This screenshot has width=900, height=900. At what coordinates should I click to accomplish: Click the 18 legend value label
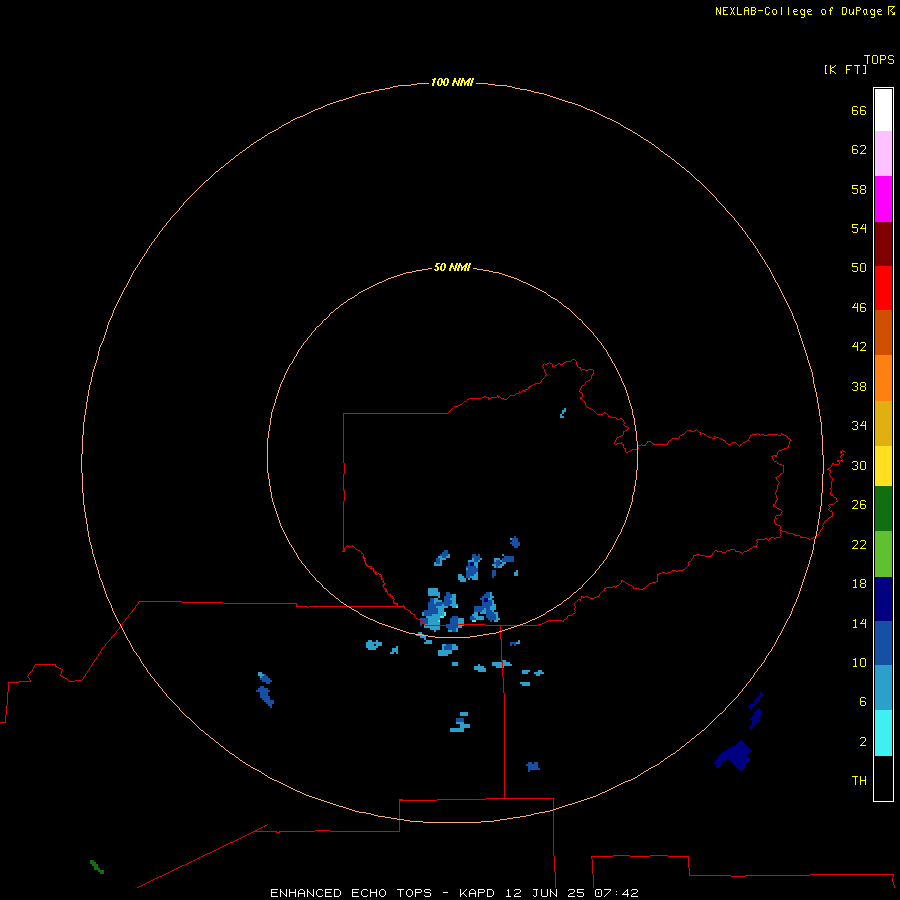coord(859,584)
